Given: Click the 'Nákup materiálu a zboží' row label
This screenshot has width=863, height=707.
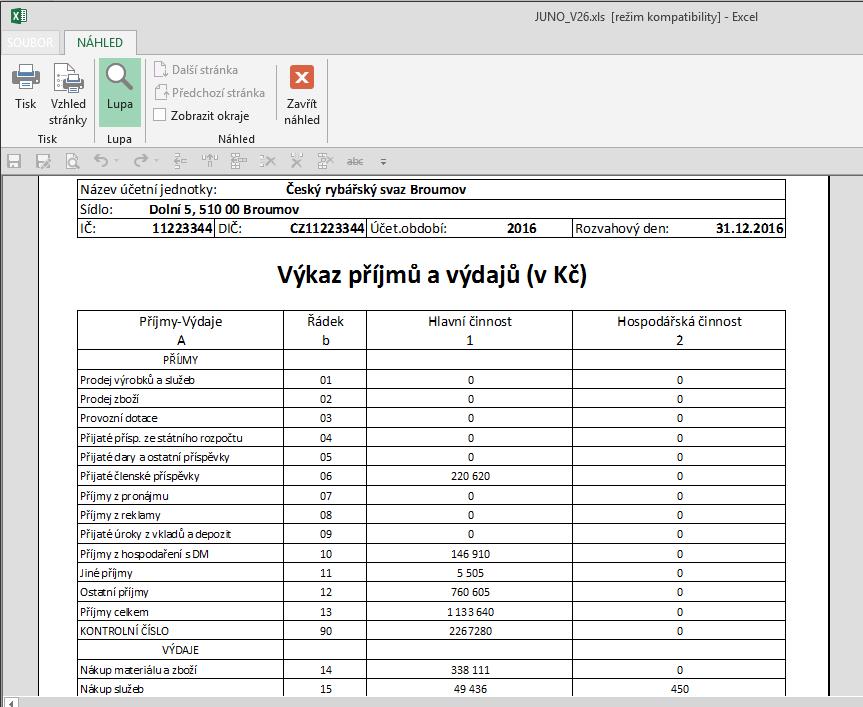Looking at the screenshot, I should click(138, 670).
